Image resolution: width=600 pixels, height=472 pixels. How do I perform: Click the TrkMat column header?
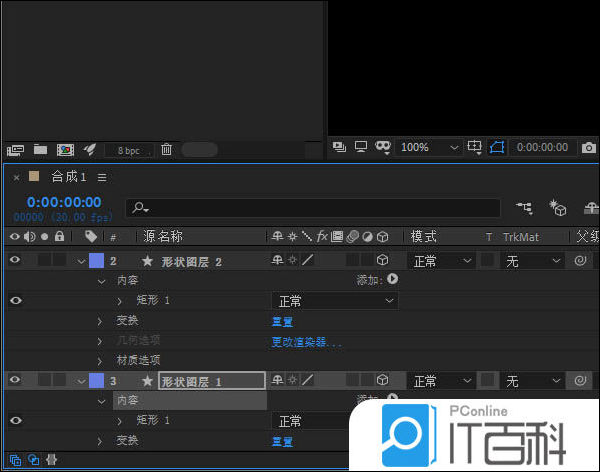pyautogui.click(x=521, y=237)
